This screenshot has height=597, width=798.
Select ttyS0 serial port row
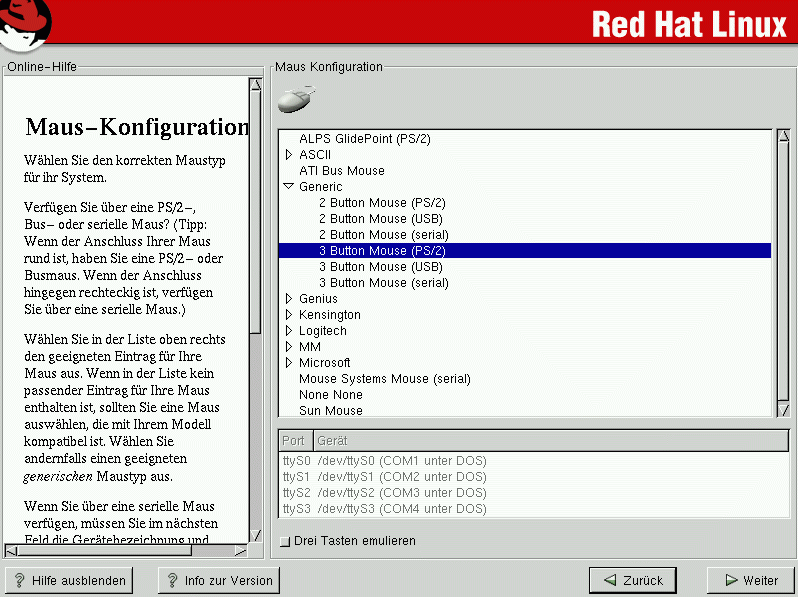click(384, 461)
